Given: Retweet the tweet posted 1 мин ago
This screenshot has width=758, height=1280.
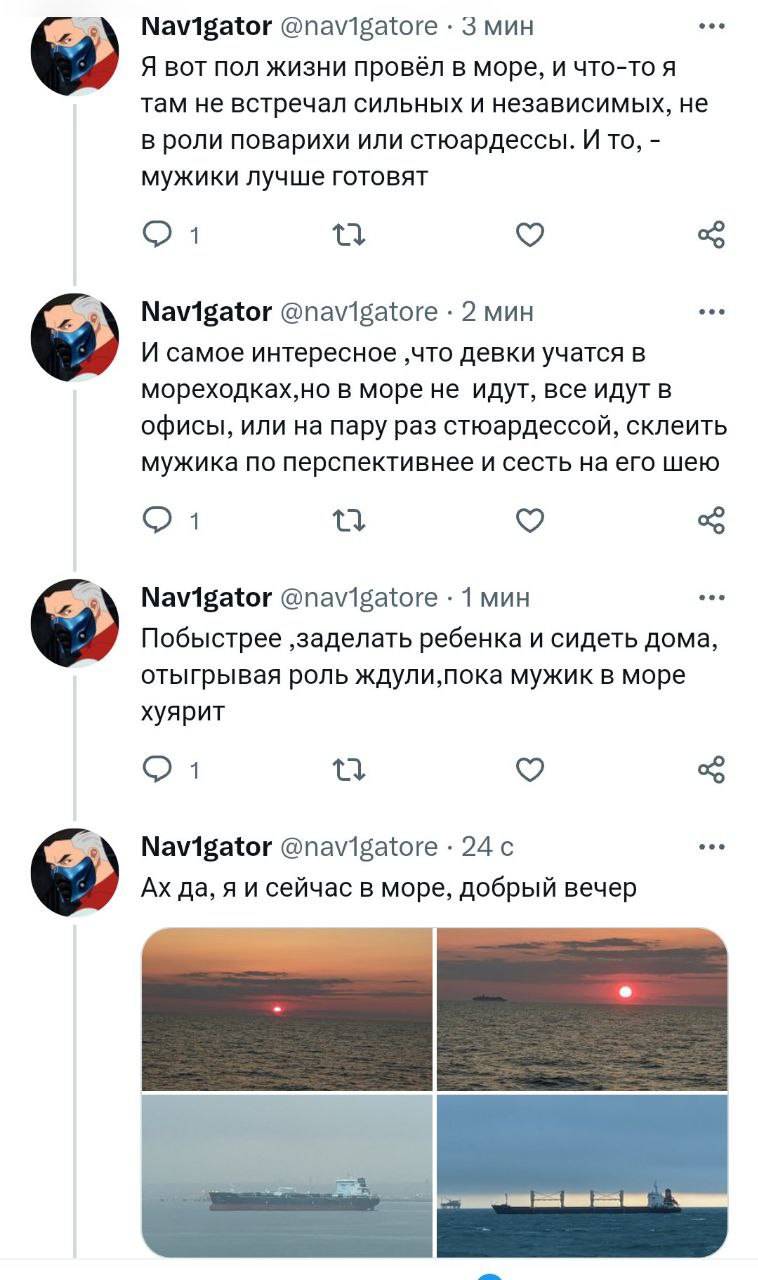Looking at the screenshot, I should pyautogui.click(x=347, y=769).
